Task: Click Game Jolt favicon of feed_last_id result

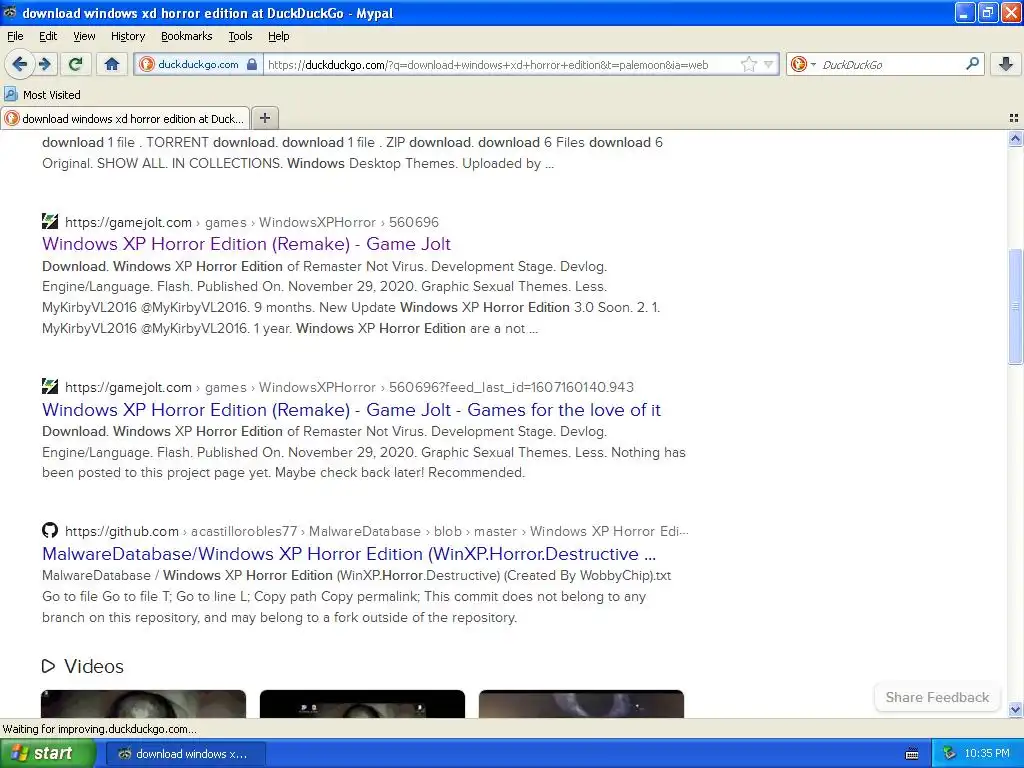Action: pyautogui.click(x=50, y=387)
